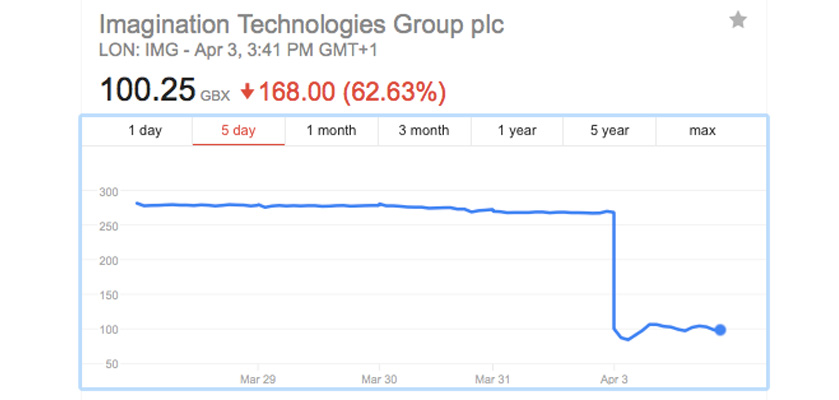The height and width of the screenshot is (400, 839).
Task: Open the 1 month tab
Action: [x=331, y=130]
